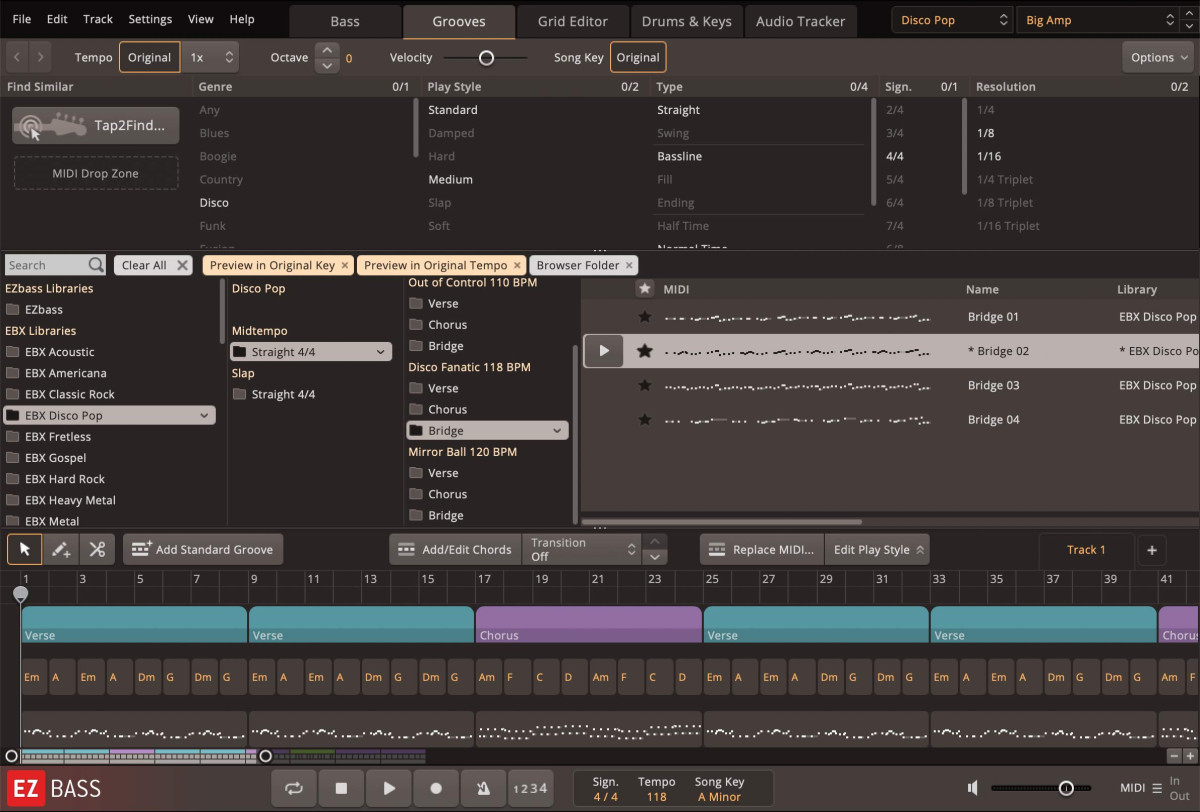
Task: Favorite the Bridge 01 groove star
Action: 645,317
